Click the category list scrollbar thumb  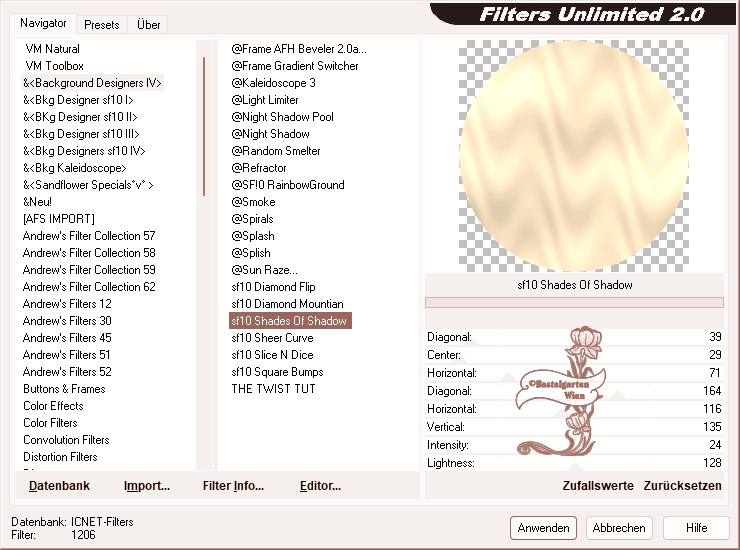coord(204,127)
